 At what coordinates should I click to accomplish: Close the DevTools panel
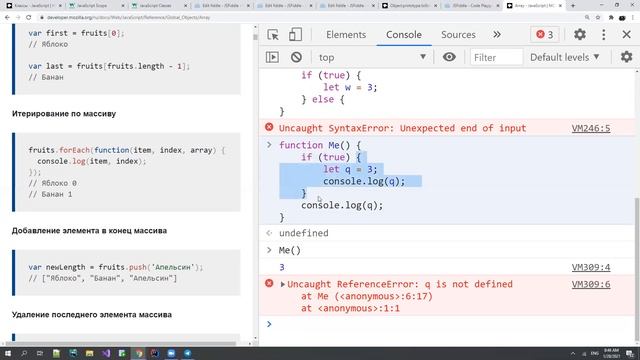point(627,35)
